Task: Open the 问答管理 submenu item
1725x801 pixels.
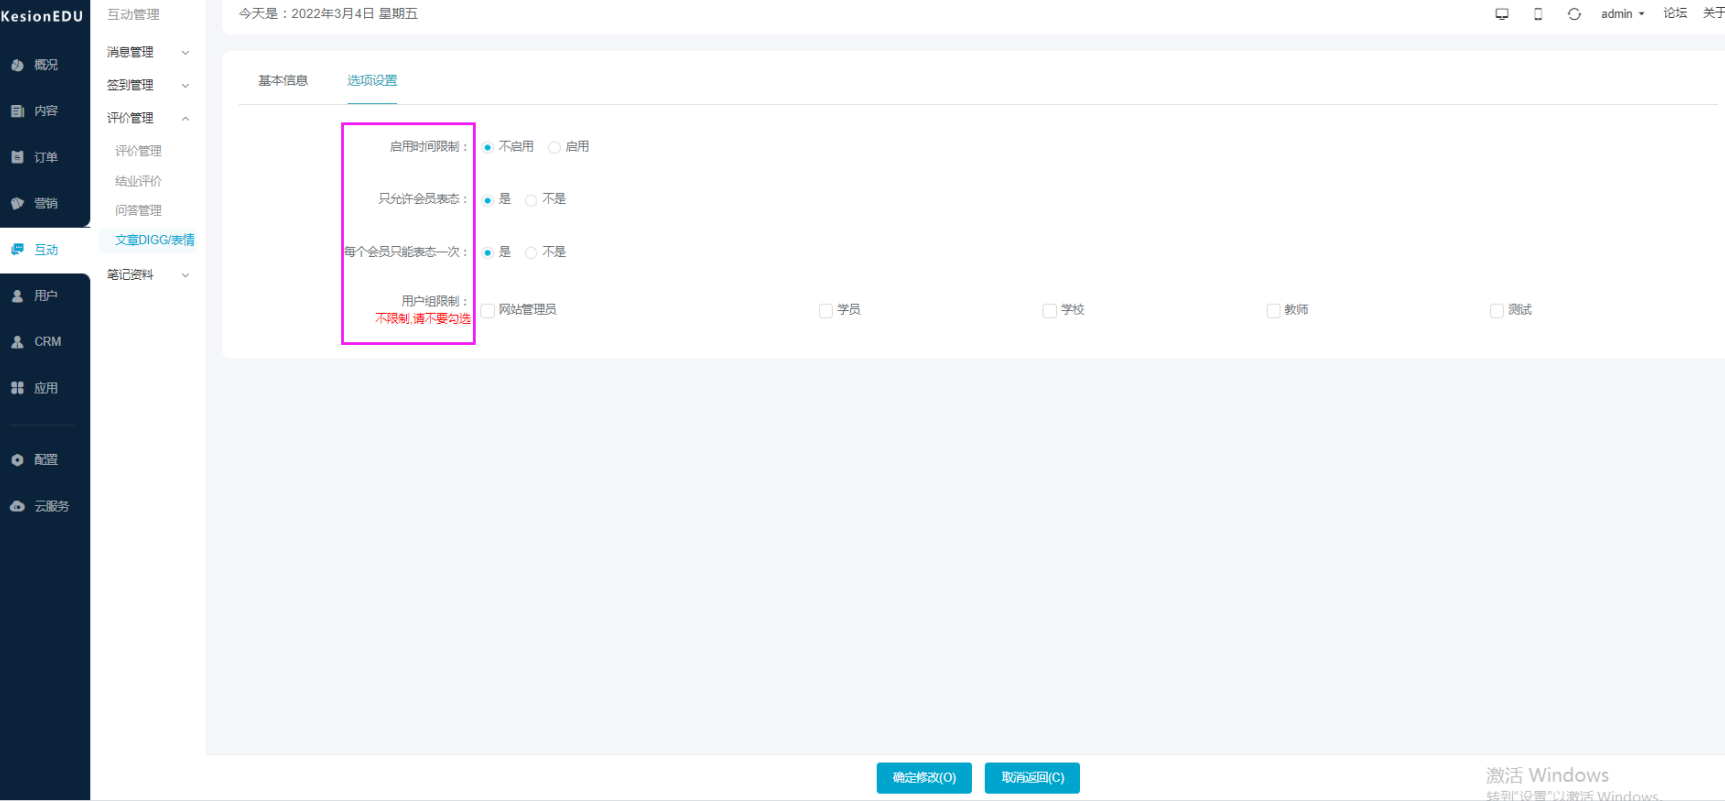Action: 138,211
